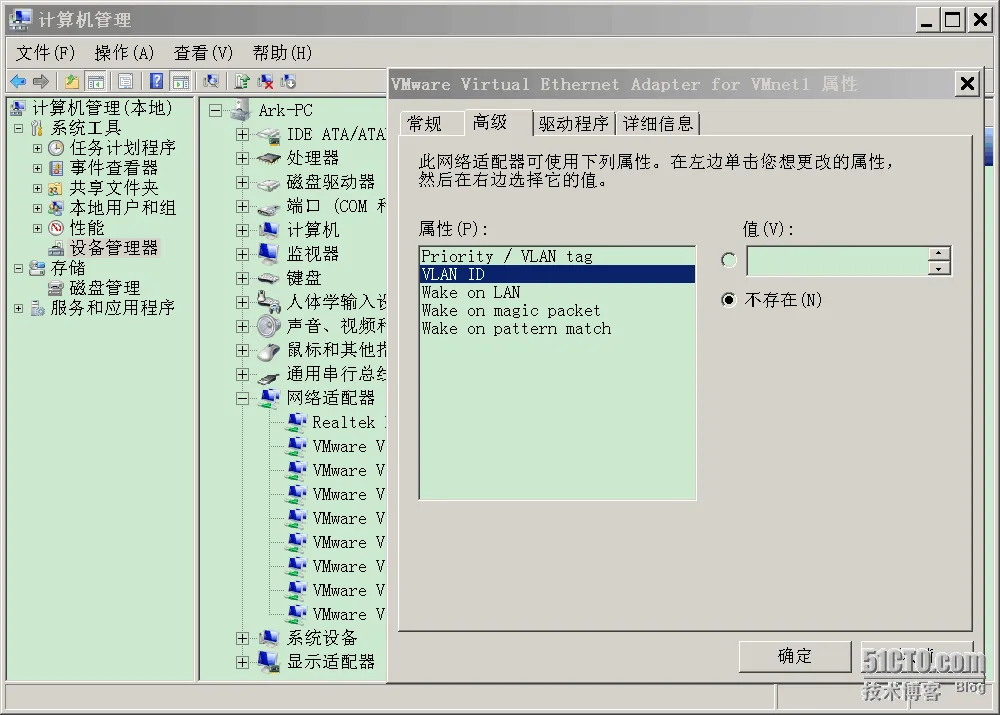
Task: Click the Update driver software icon
Action: point(241,82)
